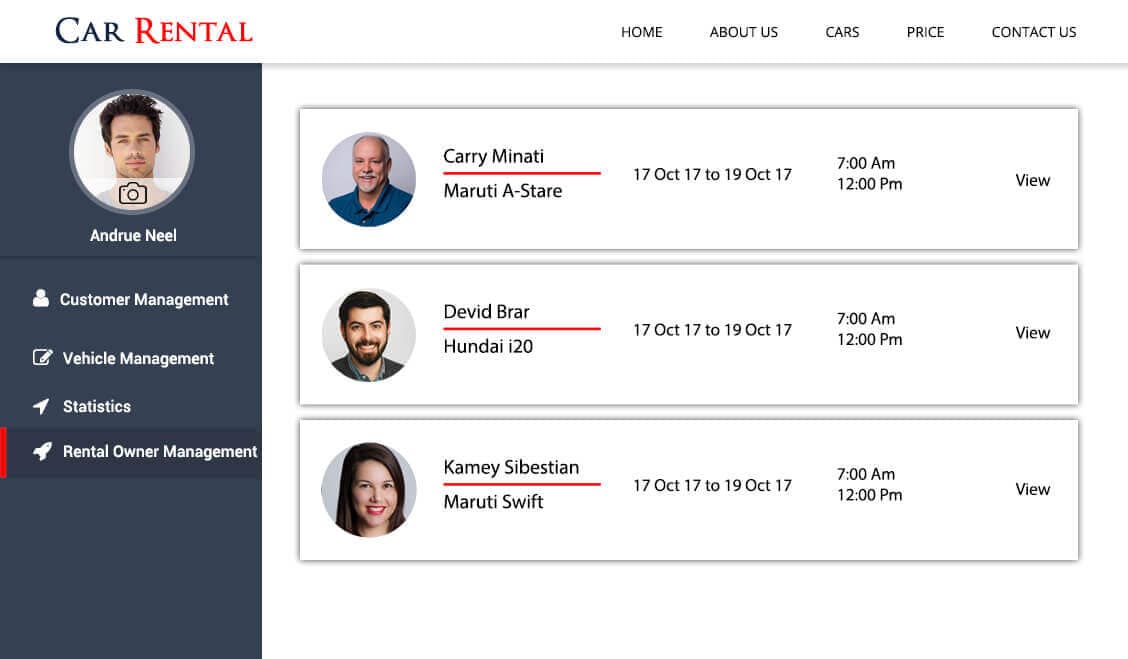1128x659 pixels.
Task: Open the Home menu item
Action: 641,32
